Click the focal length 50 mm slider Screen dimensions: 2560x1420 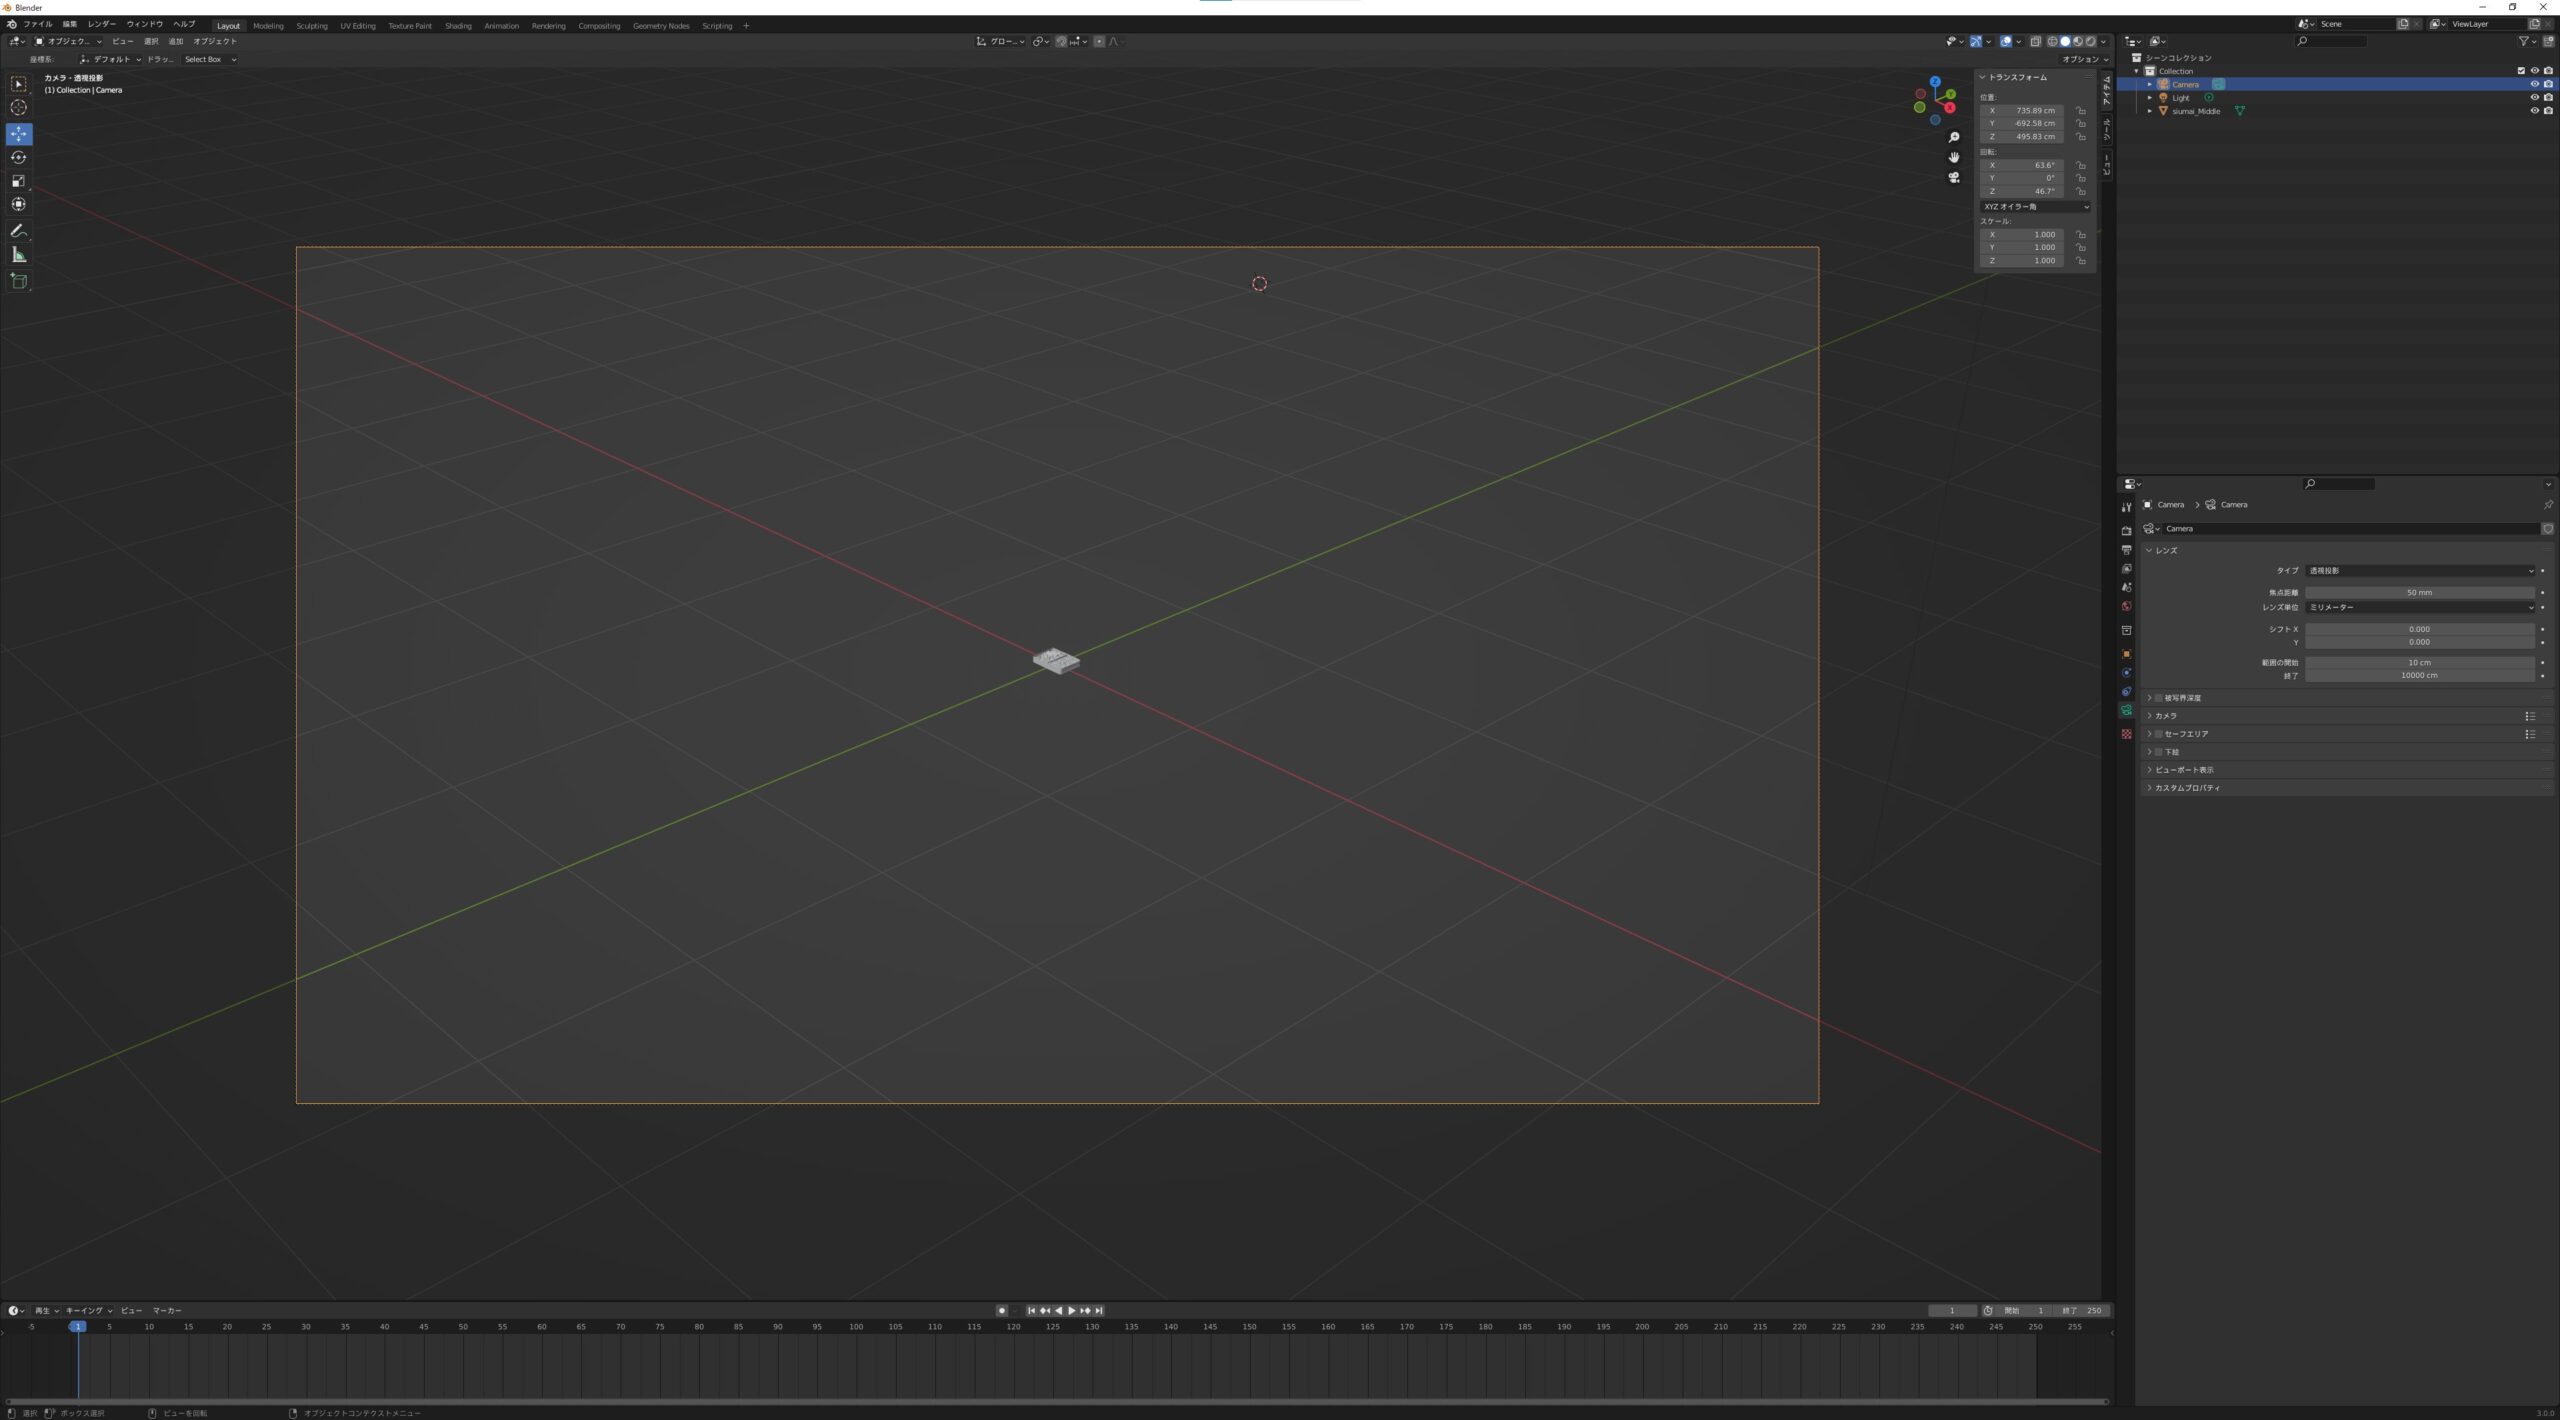[x=2420, y=593]
